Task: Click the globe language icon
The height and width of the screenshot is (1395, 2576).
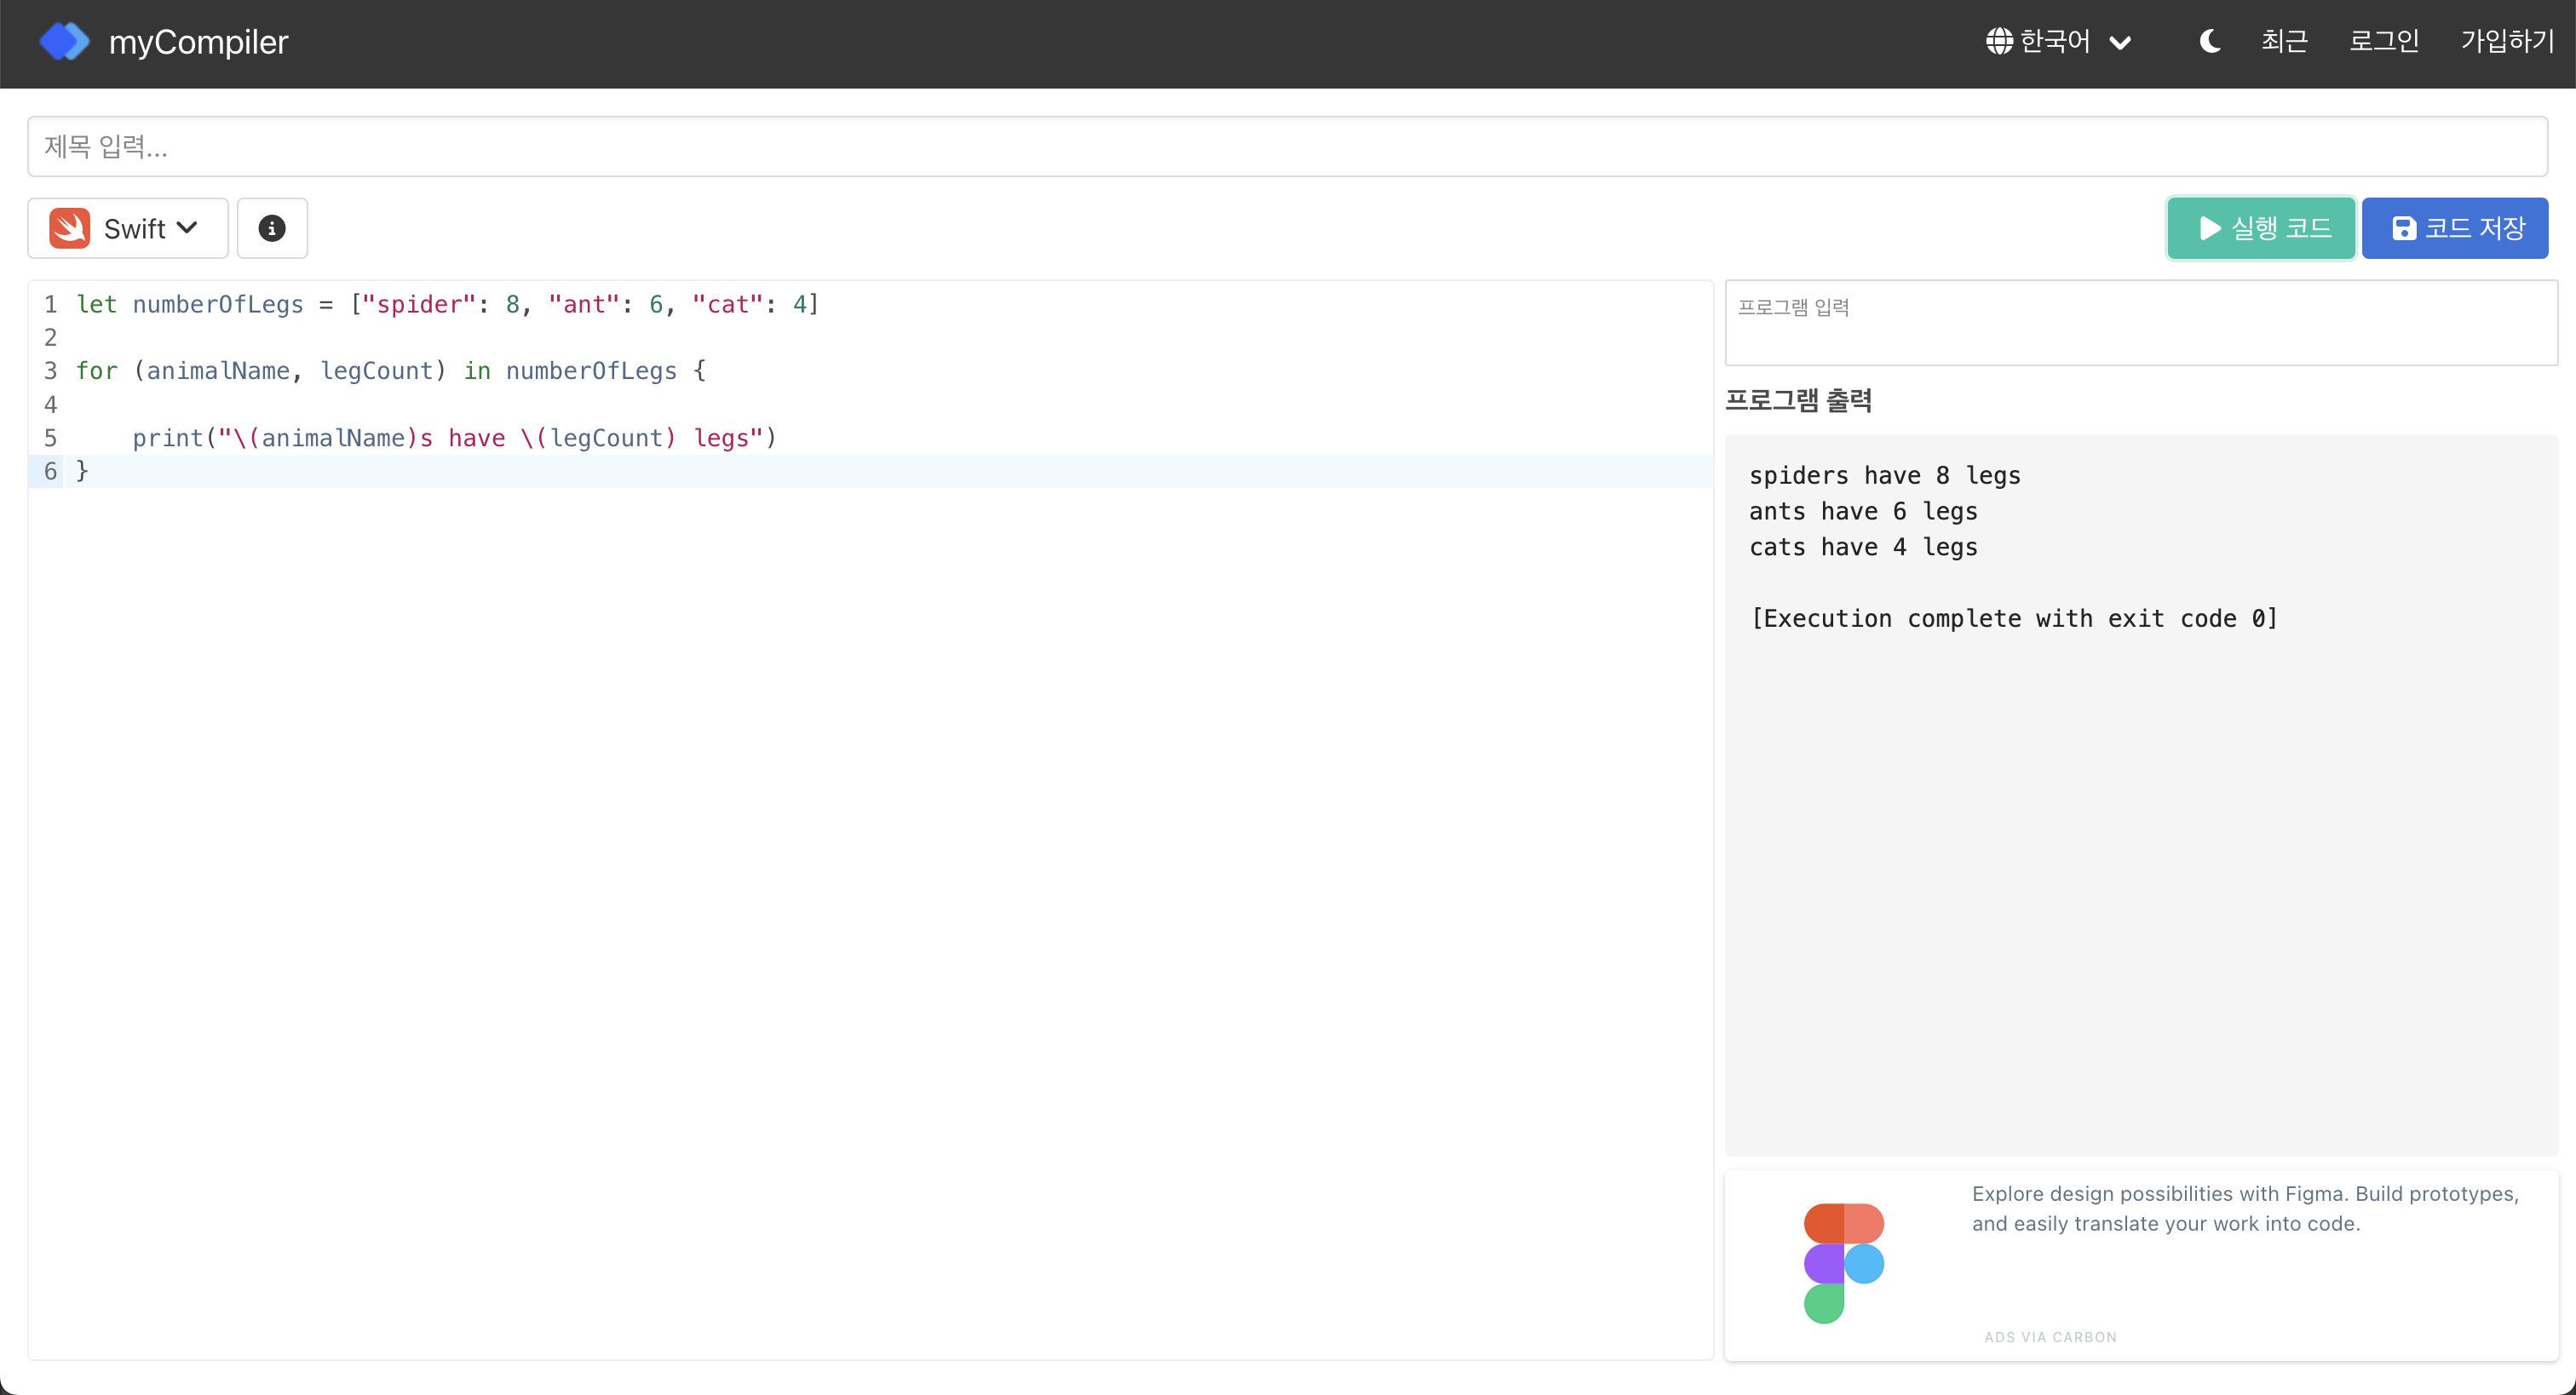Action: click(1999, 42)
